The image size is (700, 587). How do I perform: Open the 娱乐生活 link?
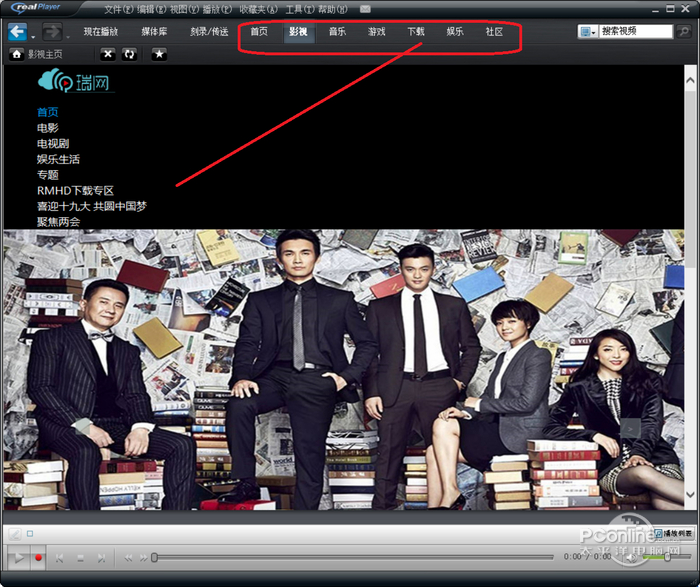58,159
